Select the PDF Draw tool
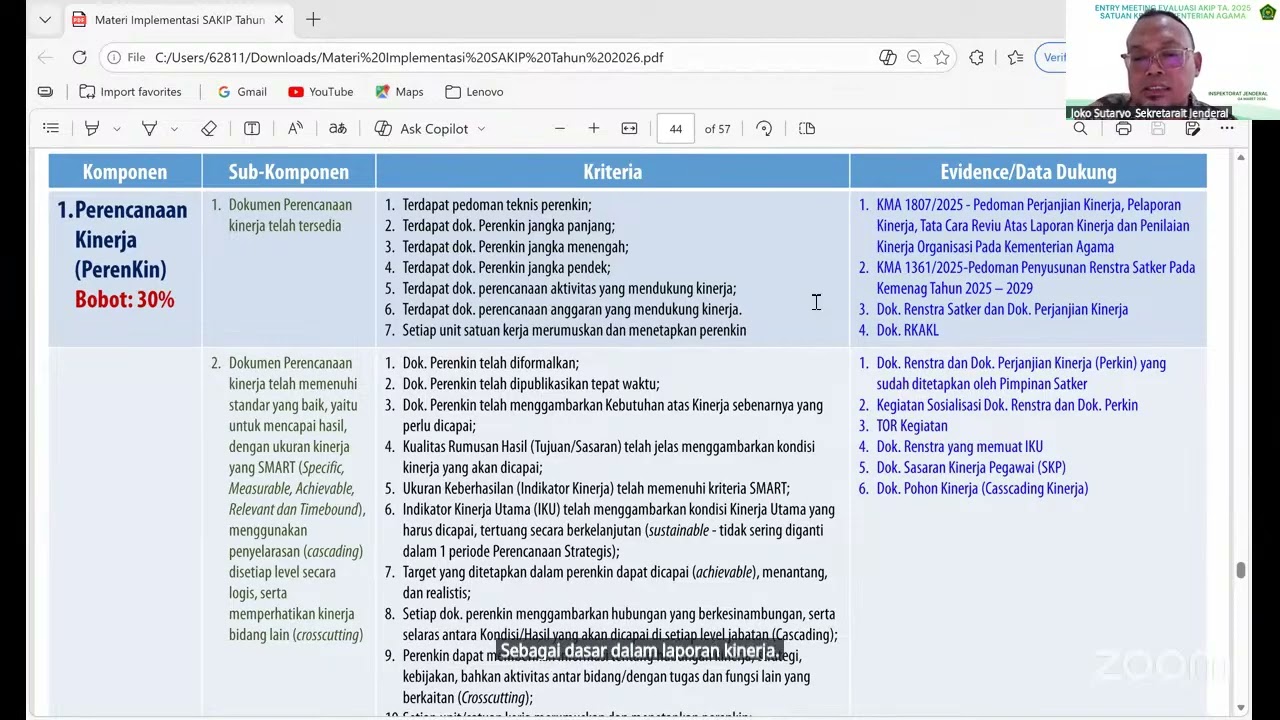This screenshot has height=720, width=1280. 149,128
